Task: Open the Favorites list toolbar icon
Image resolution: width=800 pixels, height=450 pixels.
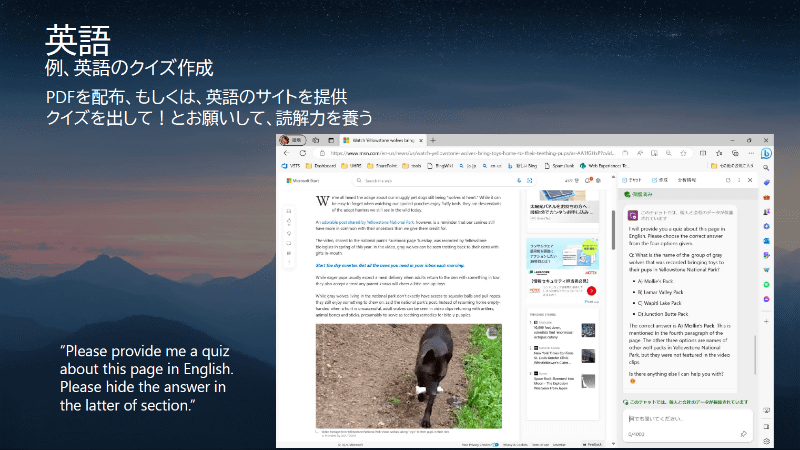Action: pos(719,153)
